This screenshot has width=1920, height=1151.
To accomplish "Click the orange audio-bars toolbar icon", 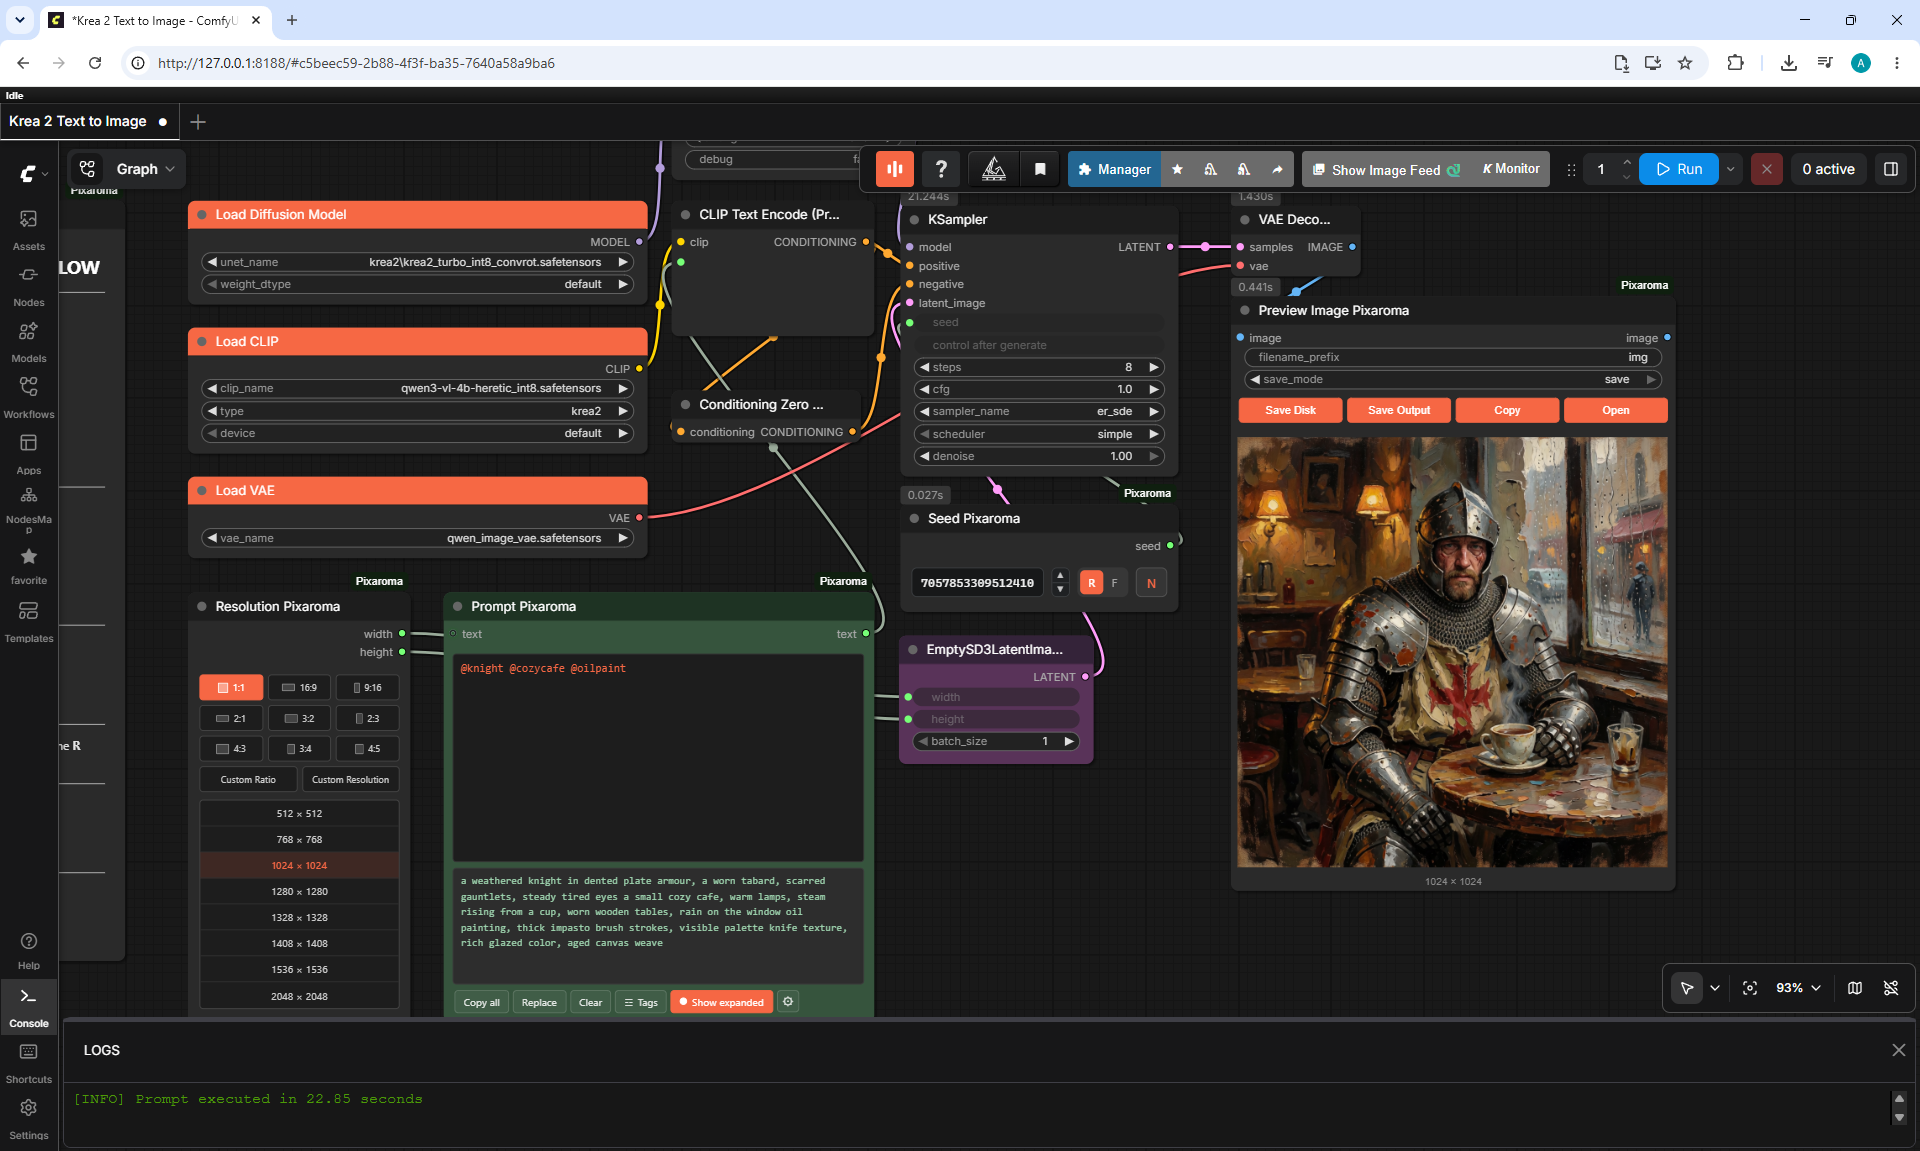I will (895, 169).
